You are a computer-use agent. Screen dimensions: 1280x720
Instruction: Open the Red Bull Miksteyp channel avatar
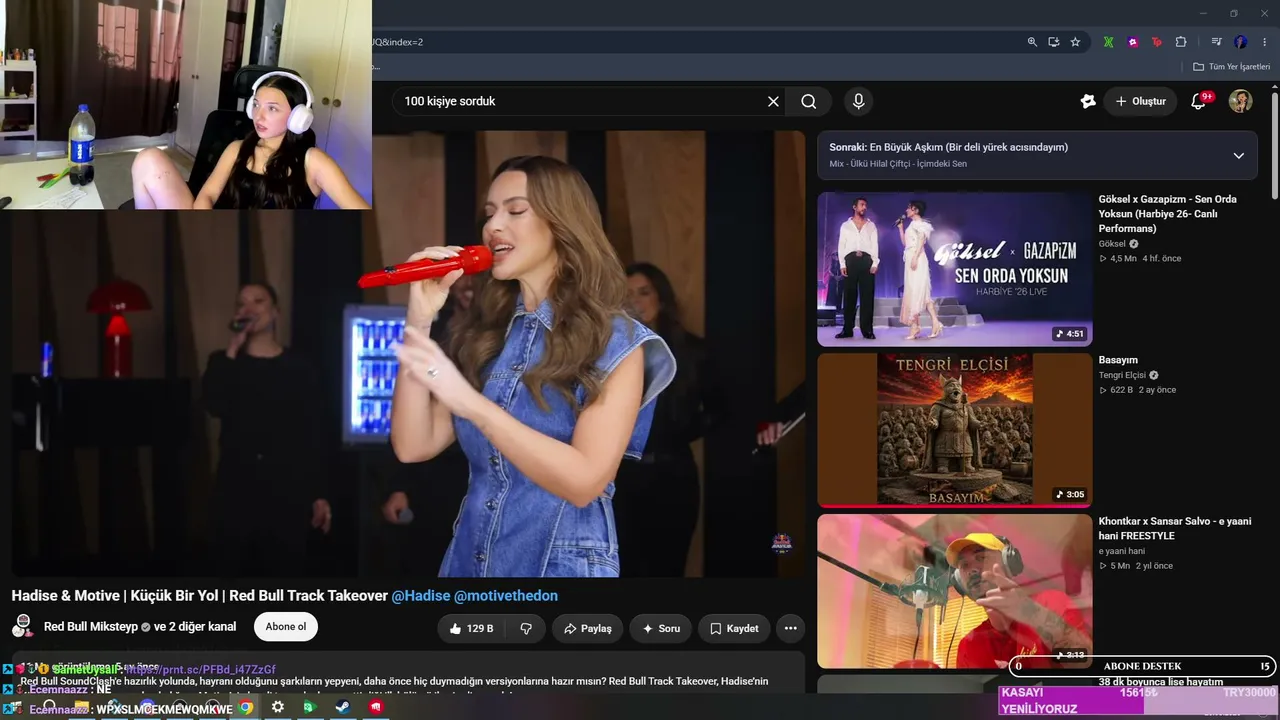pyautogui.click(x=22, y=627)
